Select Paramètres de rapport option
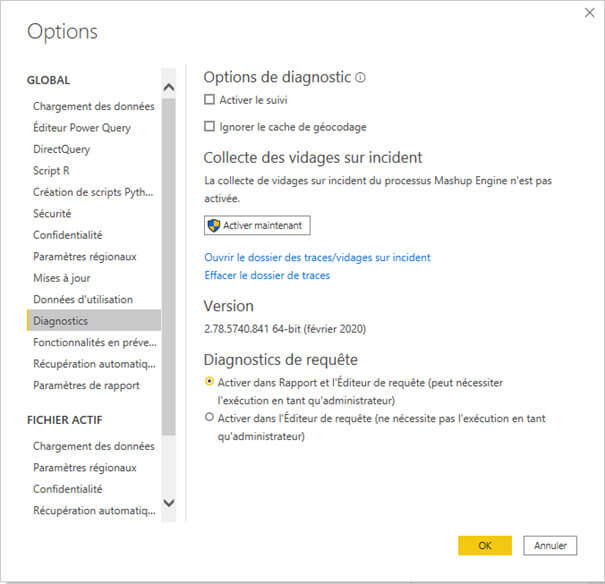 93,385
